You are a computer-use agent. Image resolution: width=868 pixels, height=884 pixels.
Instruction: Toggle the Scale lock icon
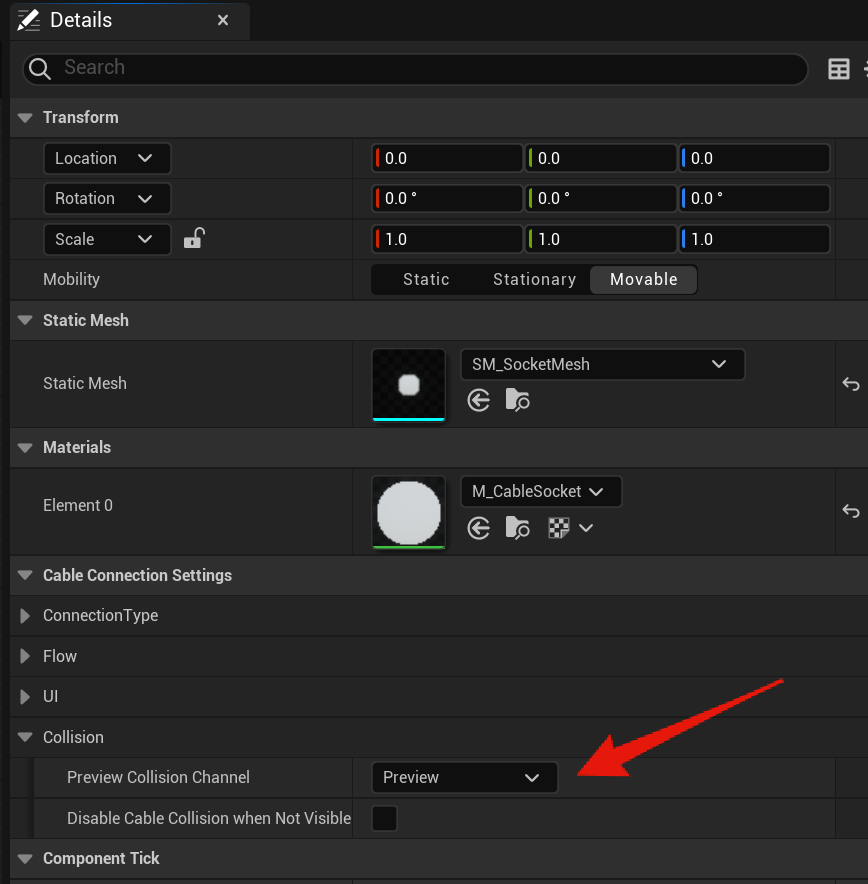click(194, 239)
